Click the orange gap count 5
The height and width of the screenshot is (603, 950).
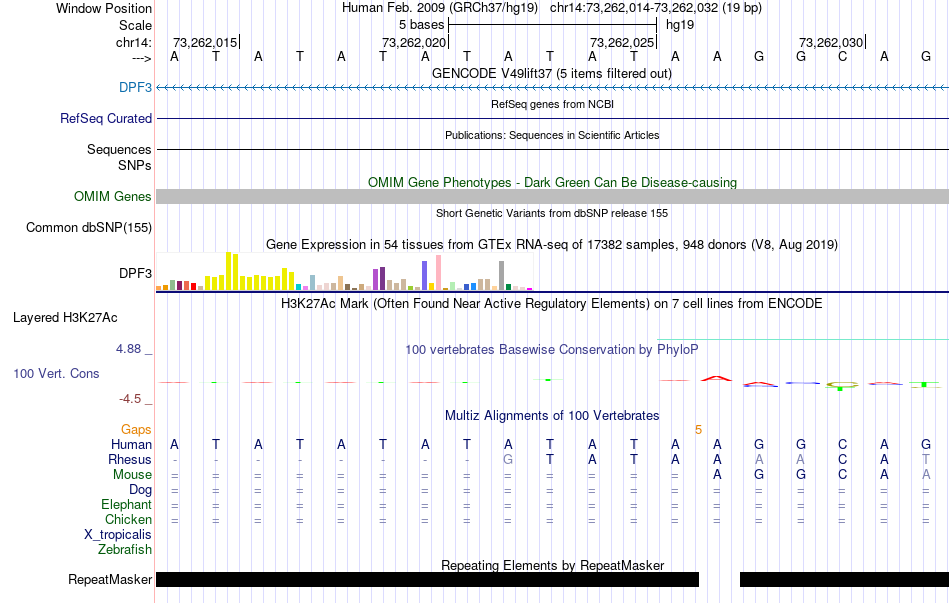[698, 430]
